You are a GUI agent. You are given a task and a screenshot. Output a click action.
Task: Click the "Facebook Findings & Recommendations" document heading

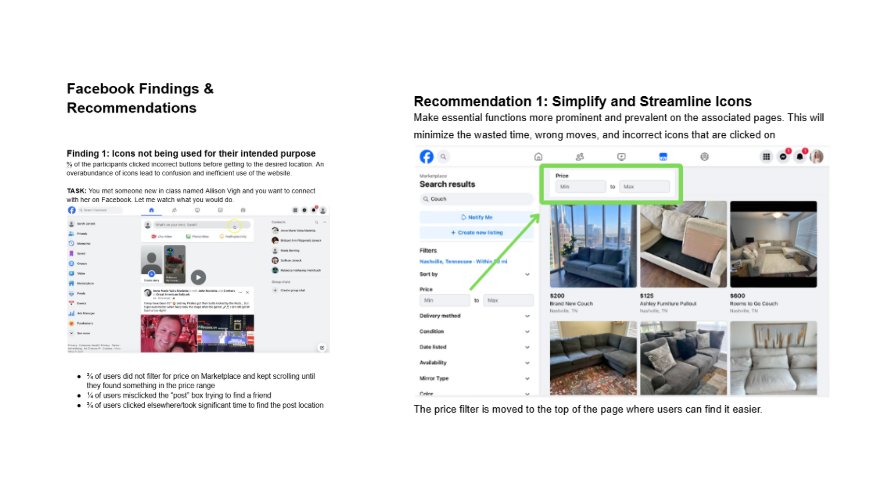[140, 98]
